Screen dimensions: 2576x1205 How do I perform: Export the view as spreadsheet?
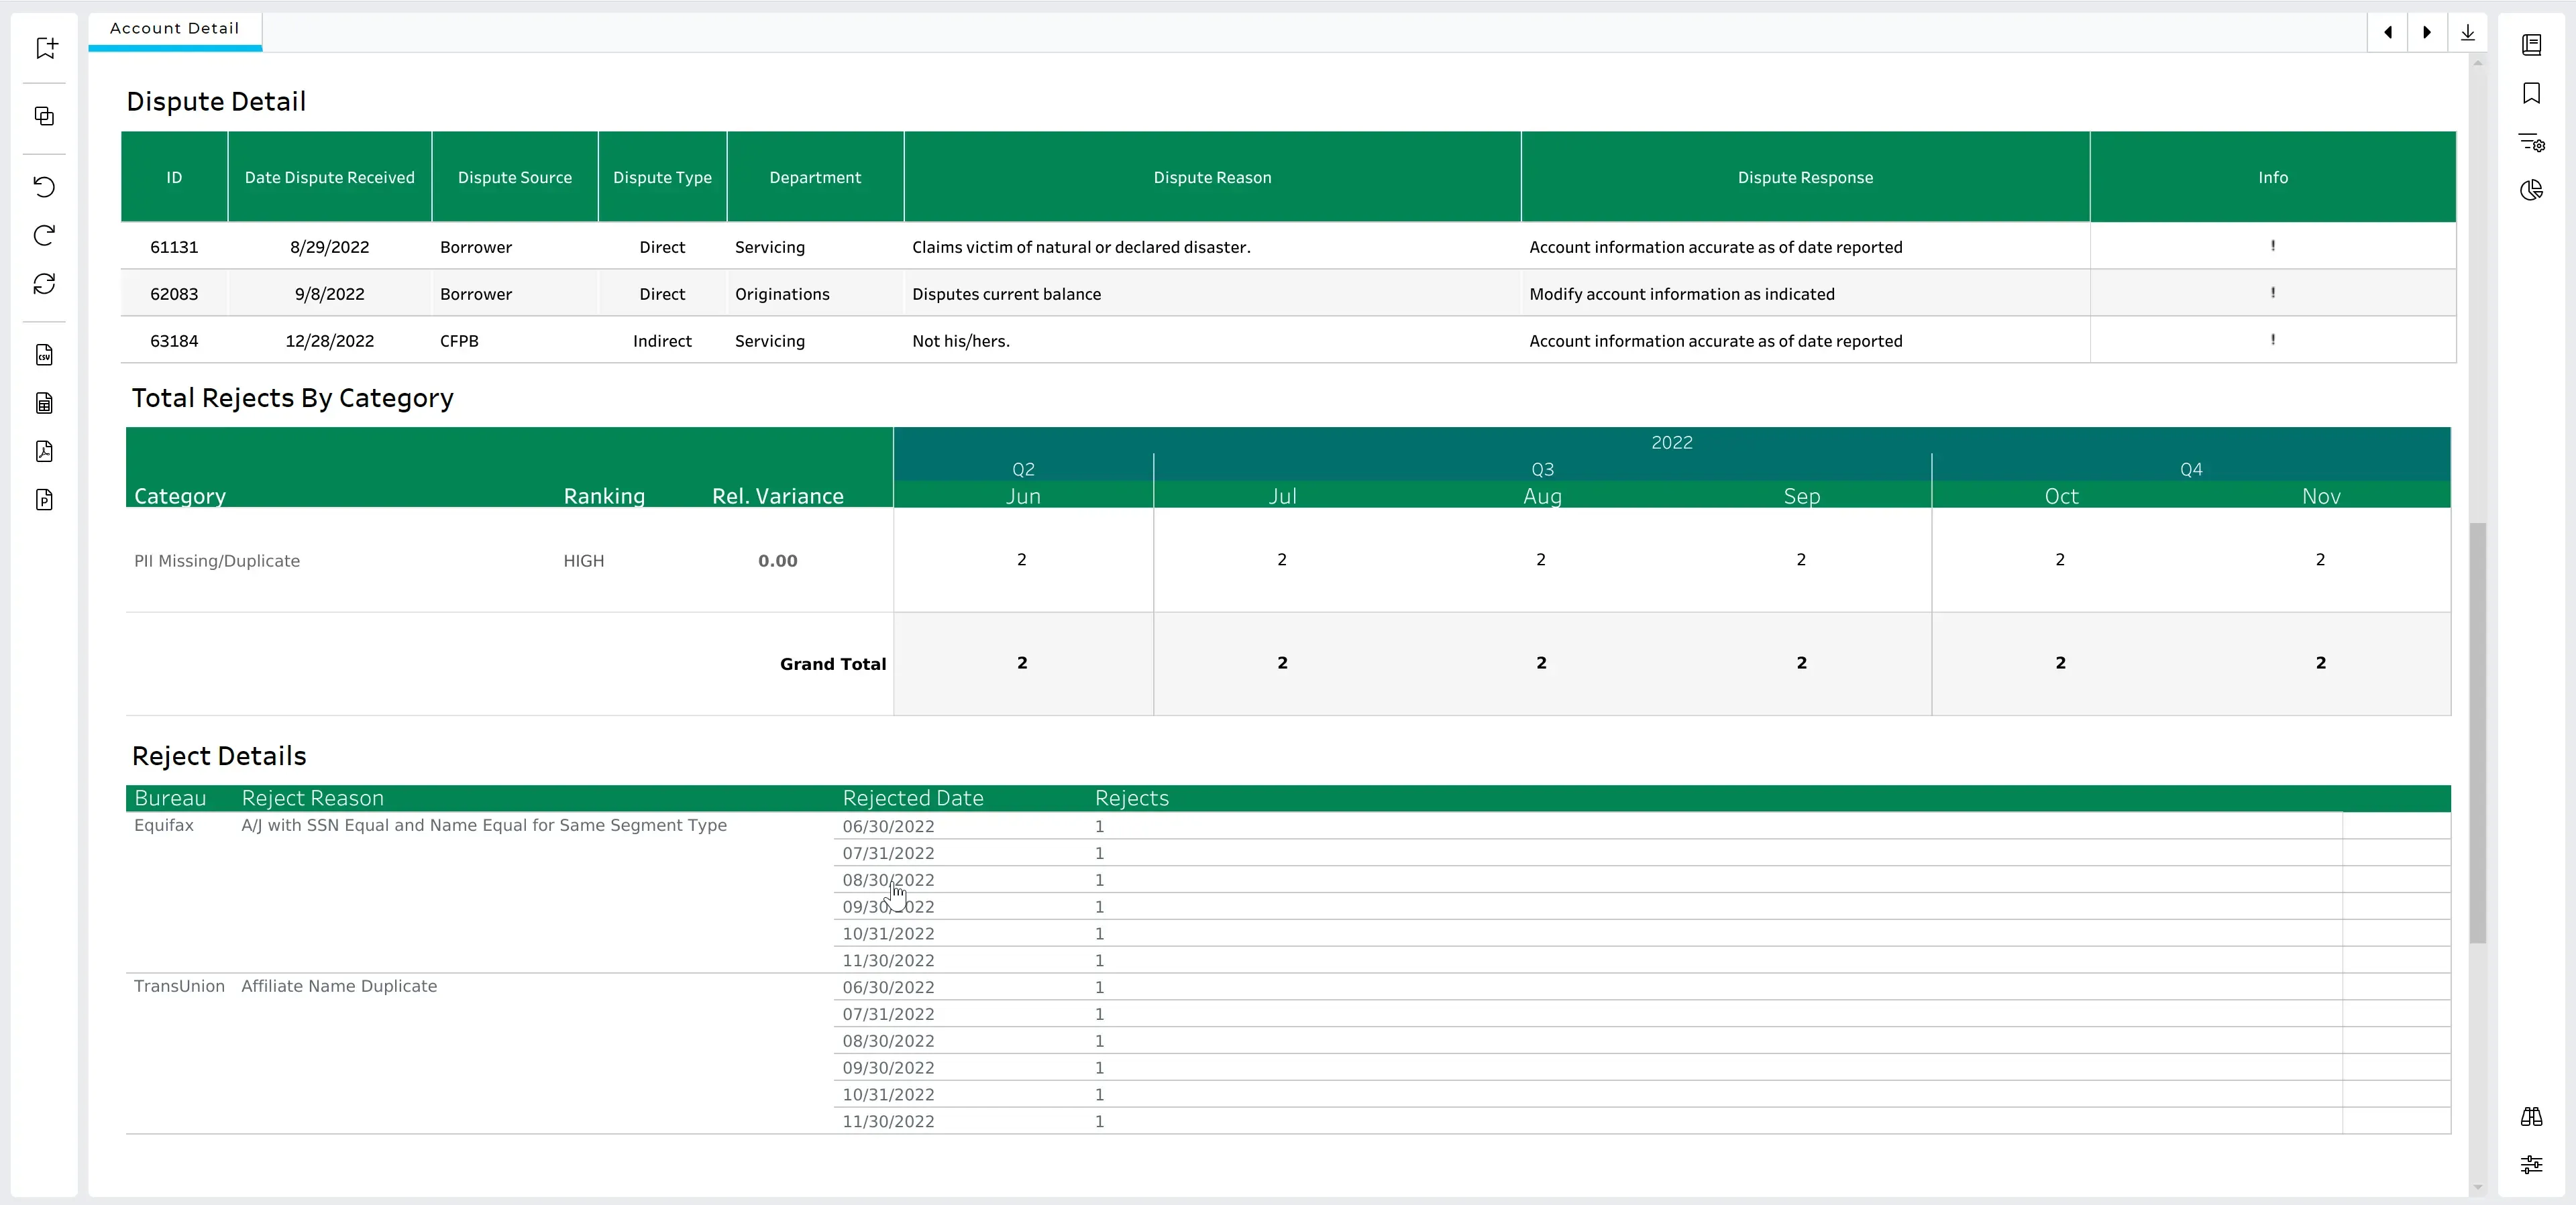(x=44, y=403)
